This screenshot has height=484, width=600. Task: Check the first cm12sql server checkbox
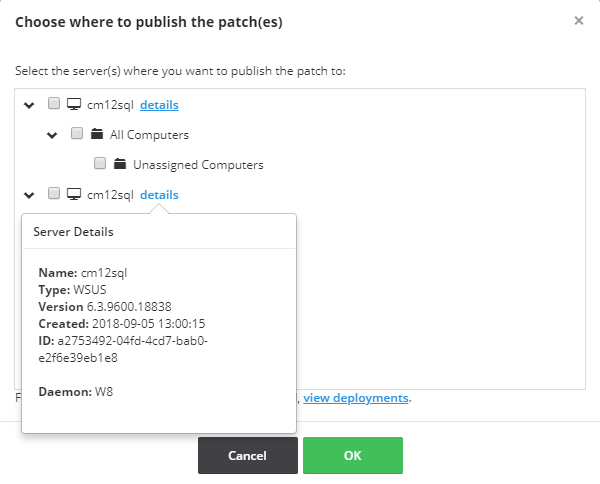pyautogui.click(x=54, y=104)
